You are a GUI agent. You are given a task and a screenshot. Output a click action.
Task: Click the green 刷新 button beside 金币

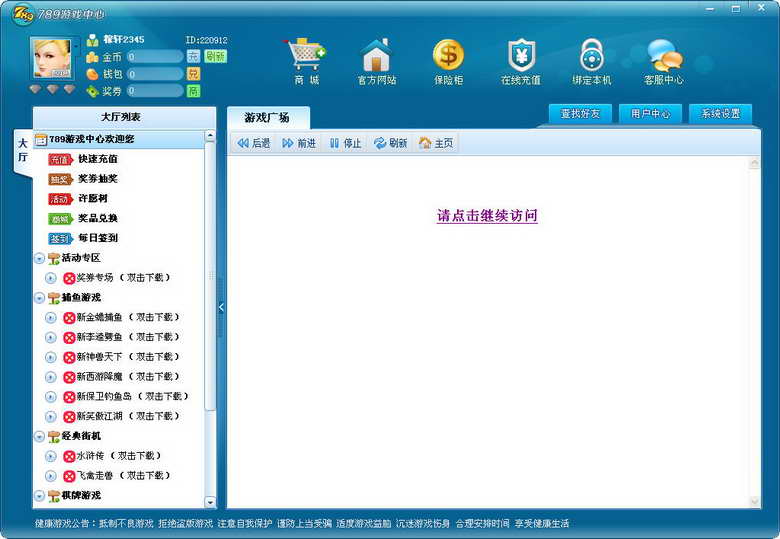tap(215, 56)
